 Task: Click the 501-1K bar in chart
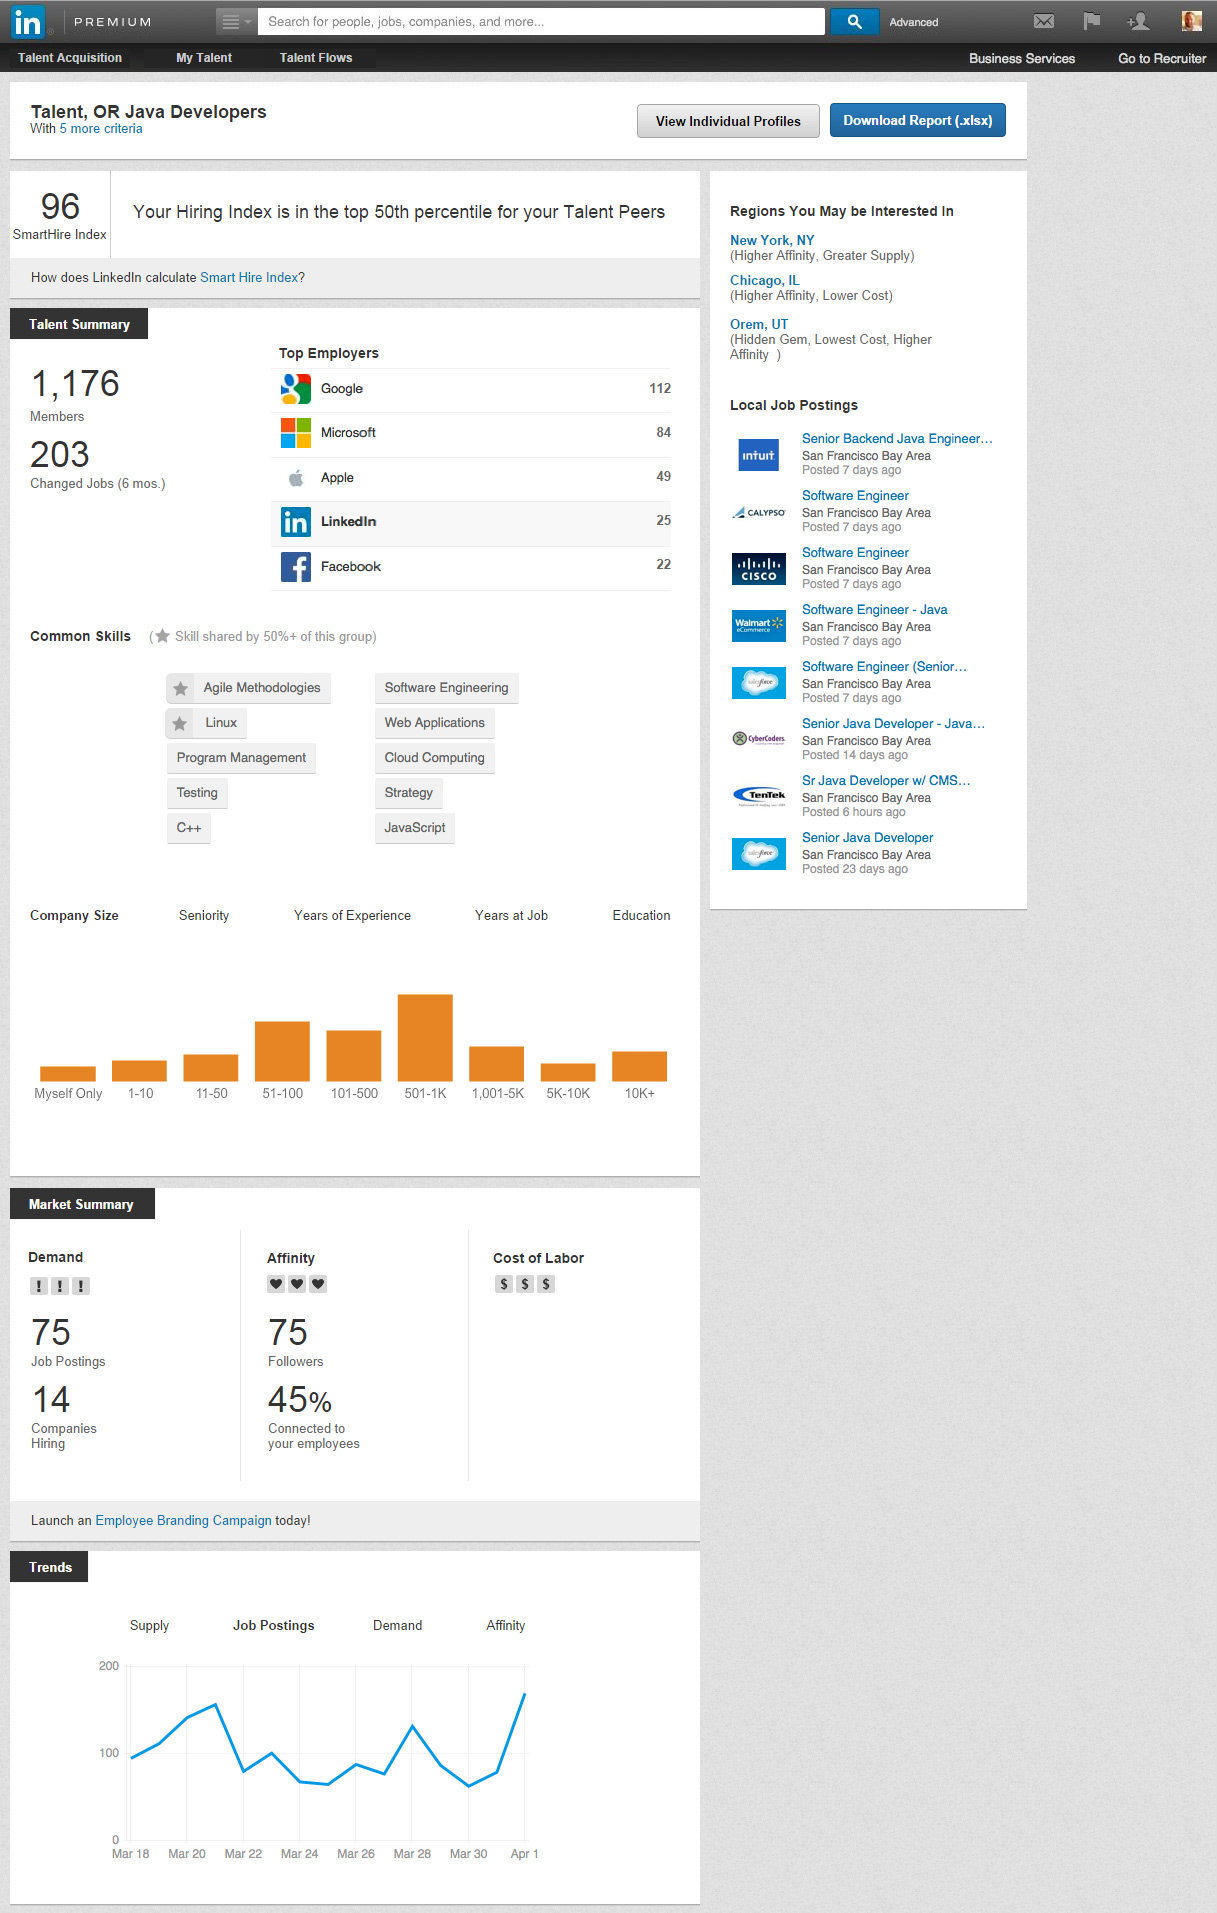[425, 1037]
